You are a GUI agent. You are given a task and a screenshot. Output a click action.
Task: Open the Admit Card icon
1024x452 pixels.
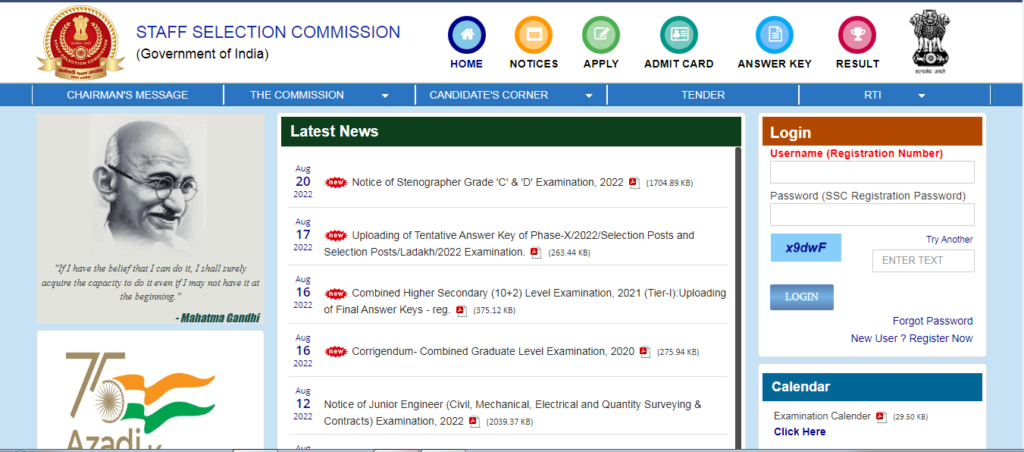point(679,35)
